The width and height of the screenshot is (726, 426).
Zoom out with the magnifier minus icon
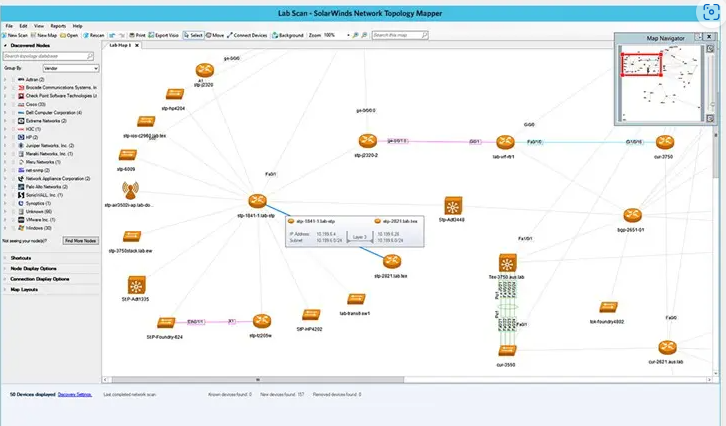(x=364, y=35)
